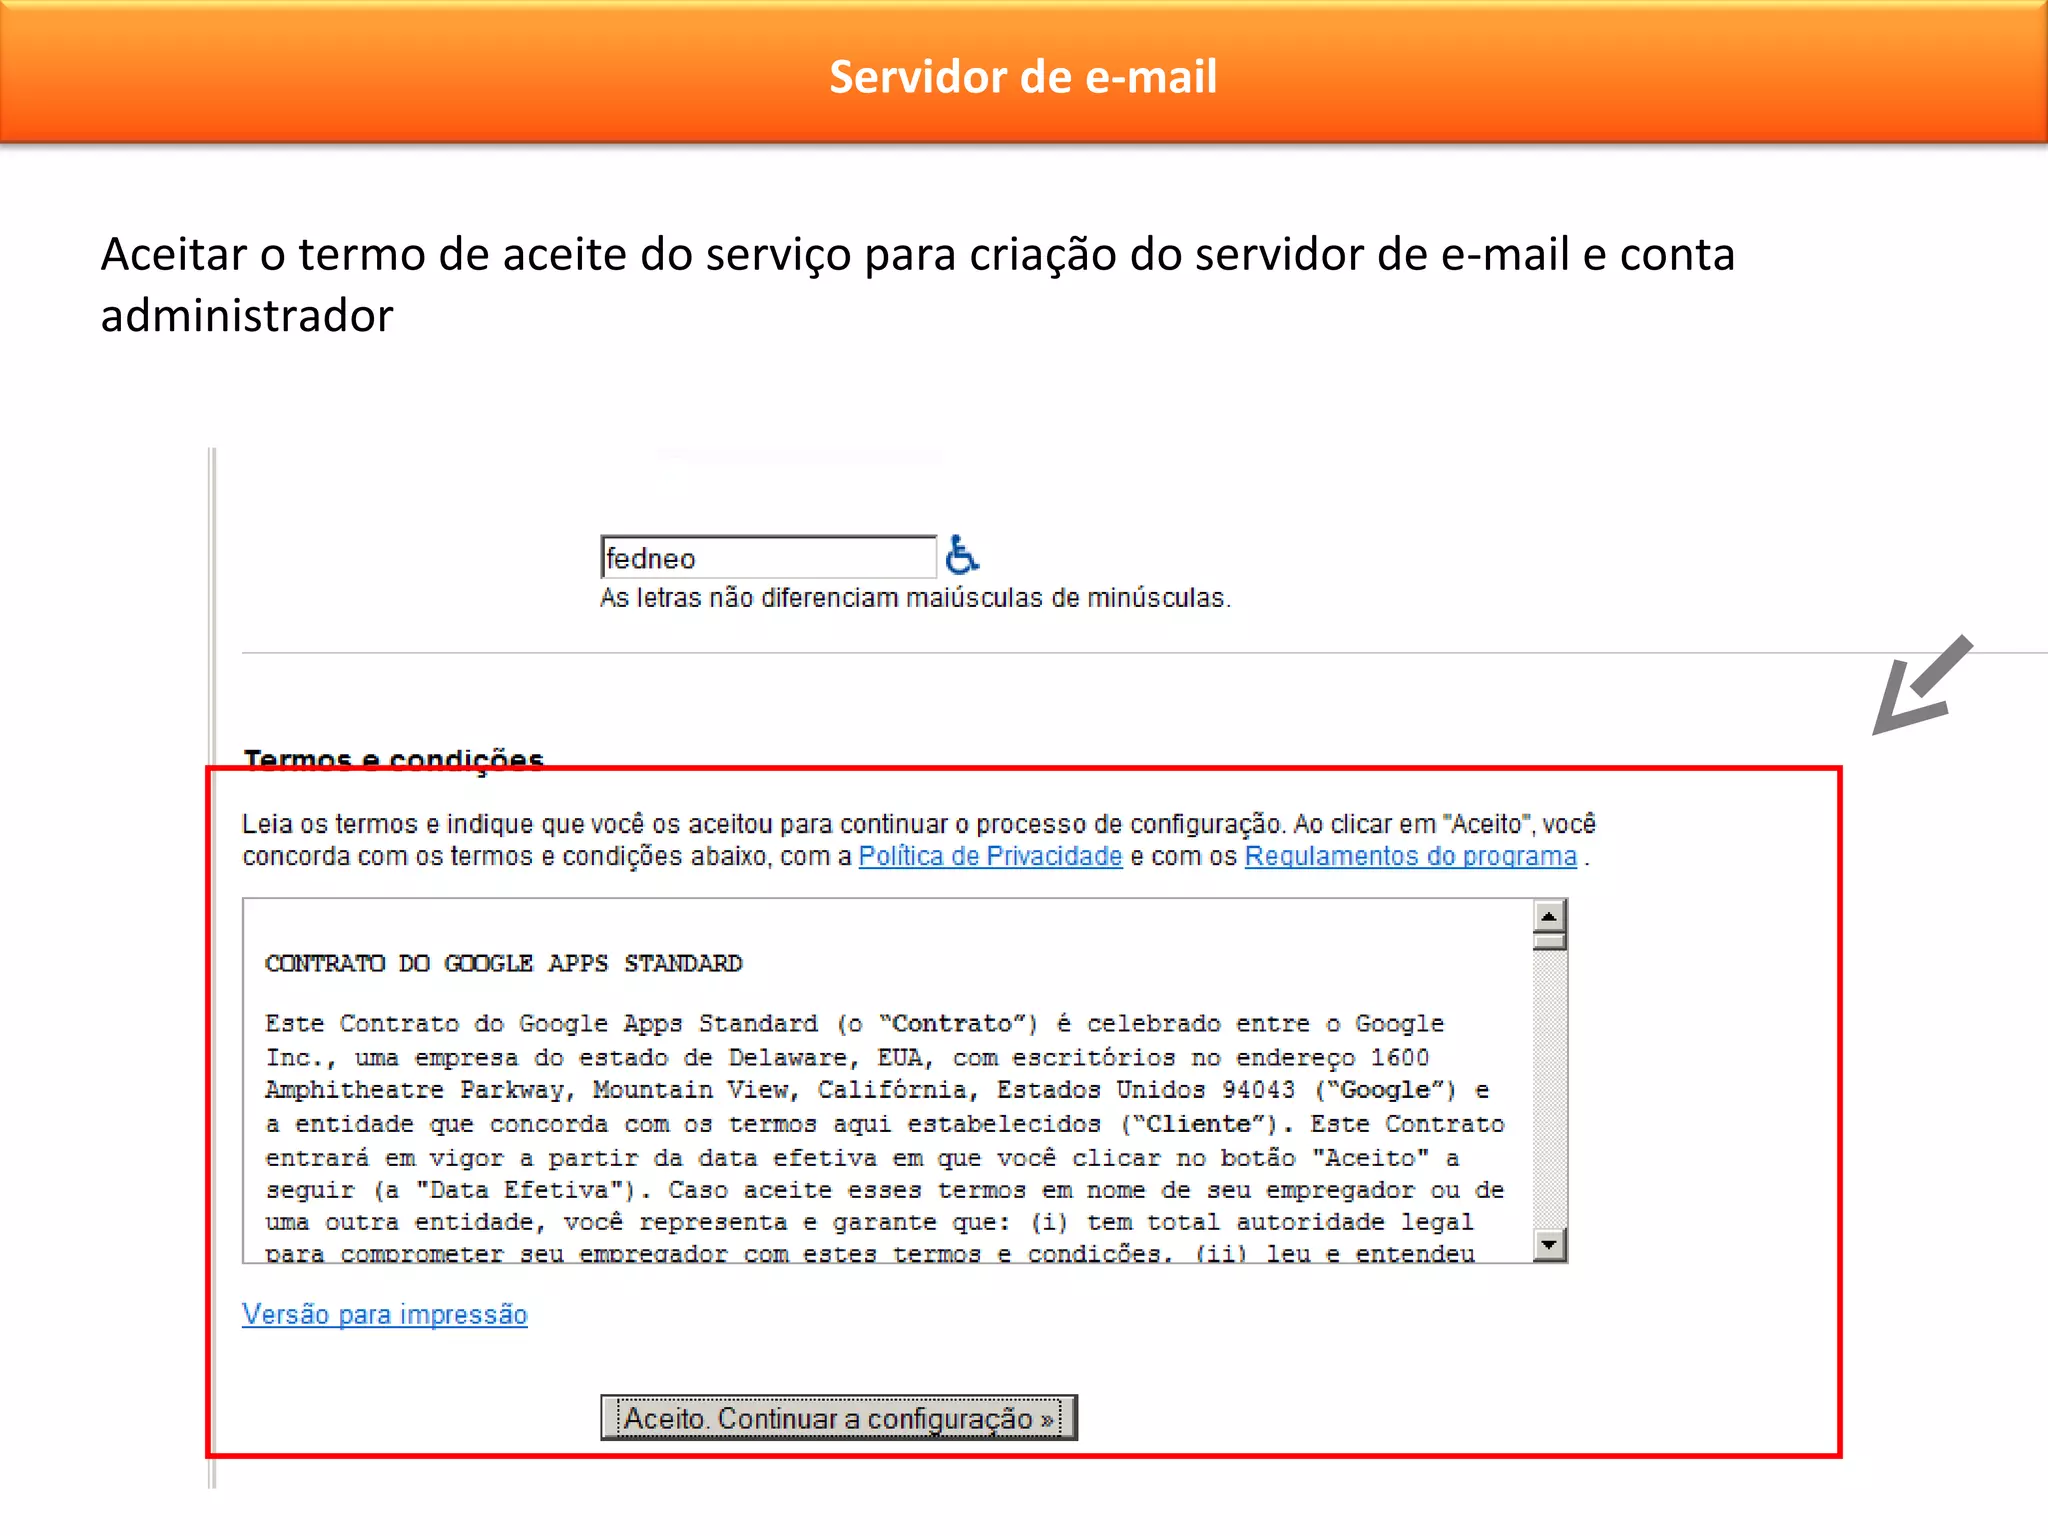Open the 'Política de Privacidade' link
2048x1536 pixels.
click(990, 856)
